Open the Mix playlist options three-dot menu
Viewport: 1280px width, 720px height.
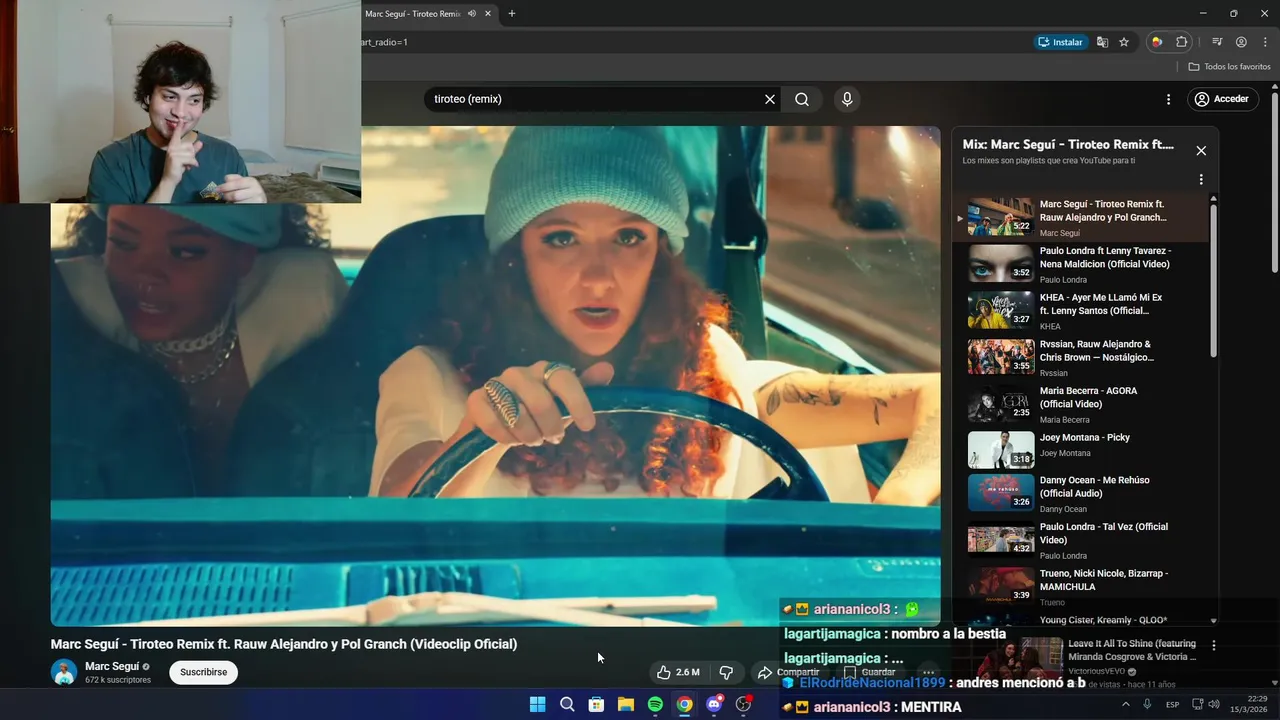[1201, 180]
